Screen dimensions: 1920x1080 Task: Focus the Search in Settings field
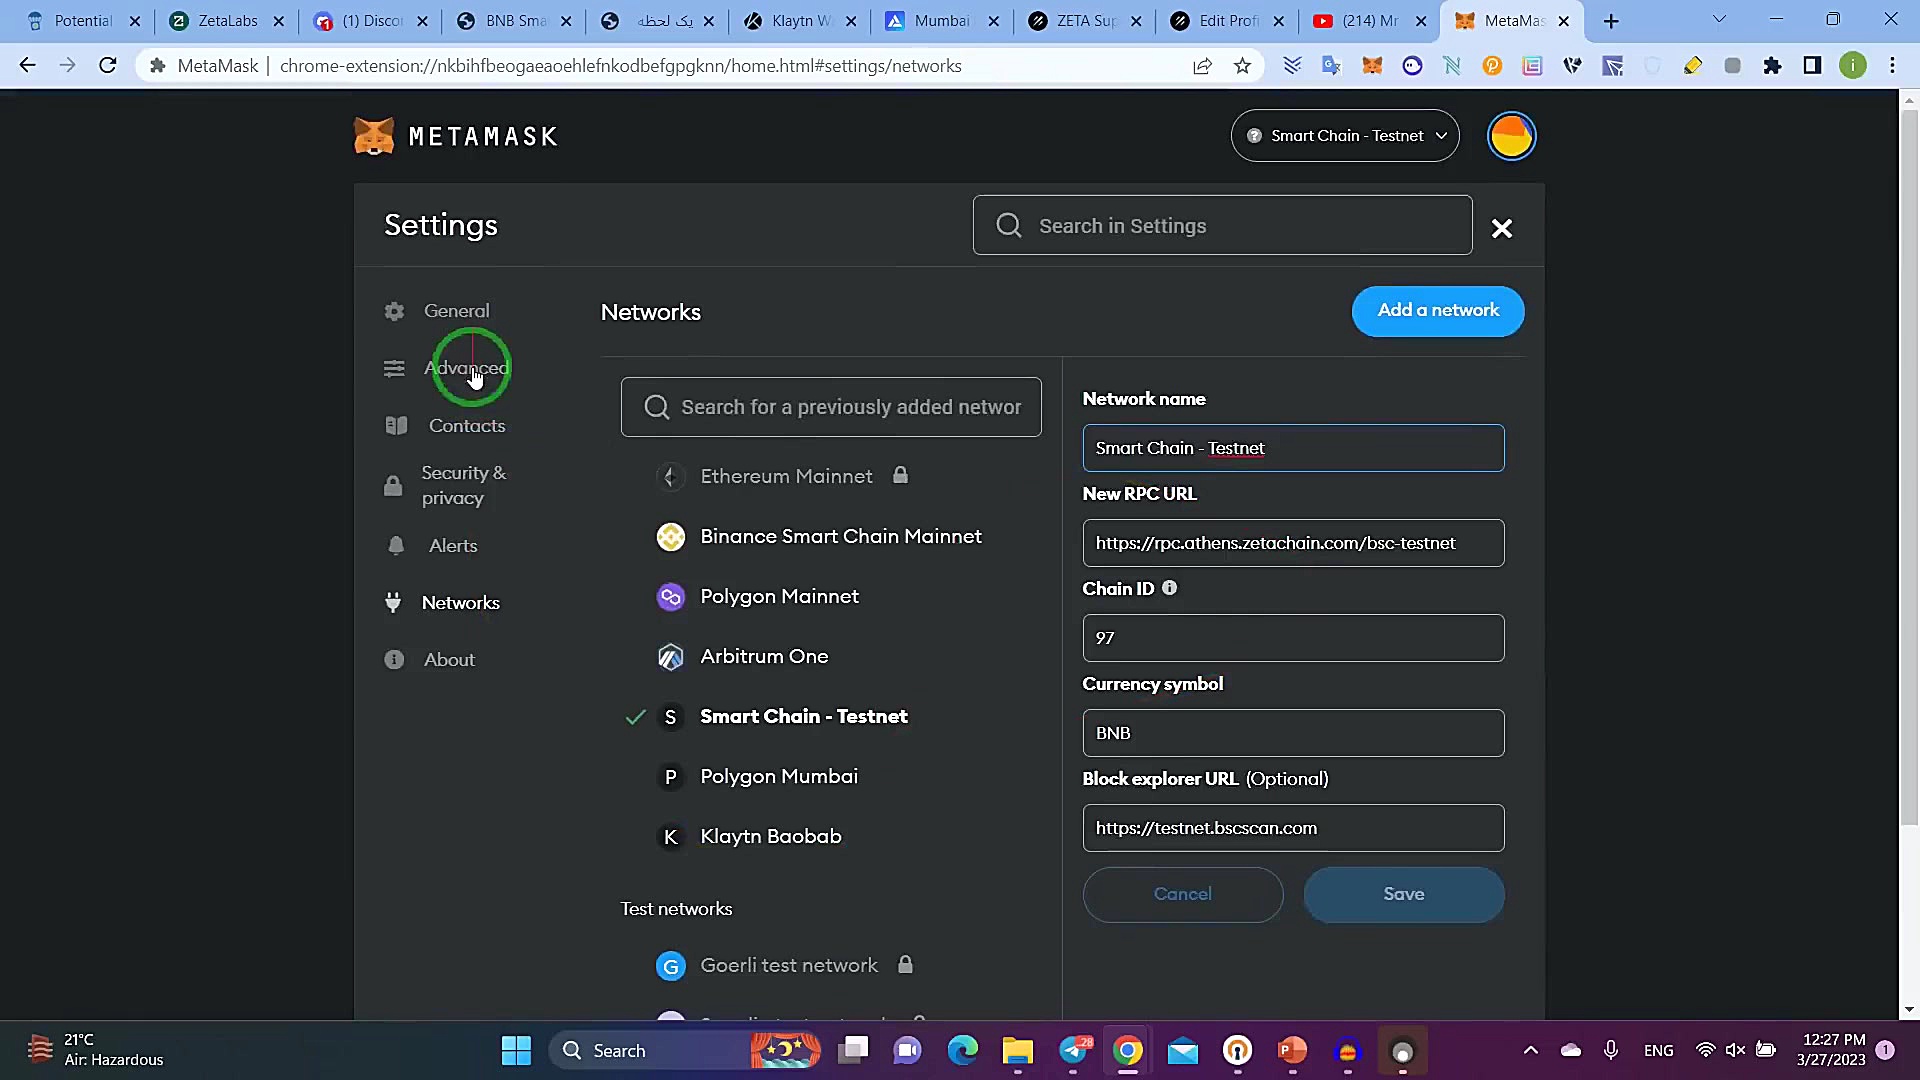(1222, 226)
